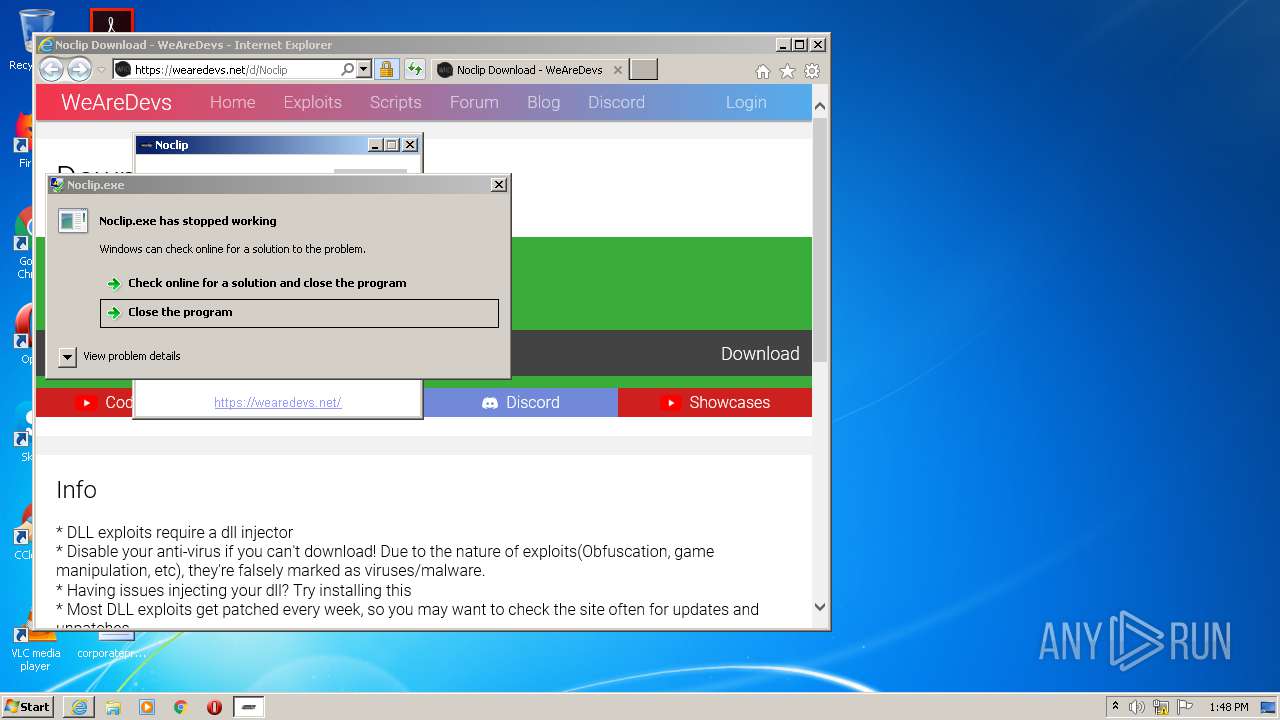Close the Noclip.exe error dialog

(498, 185)
